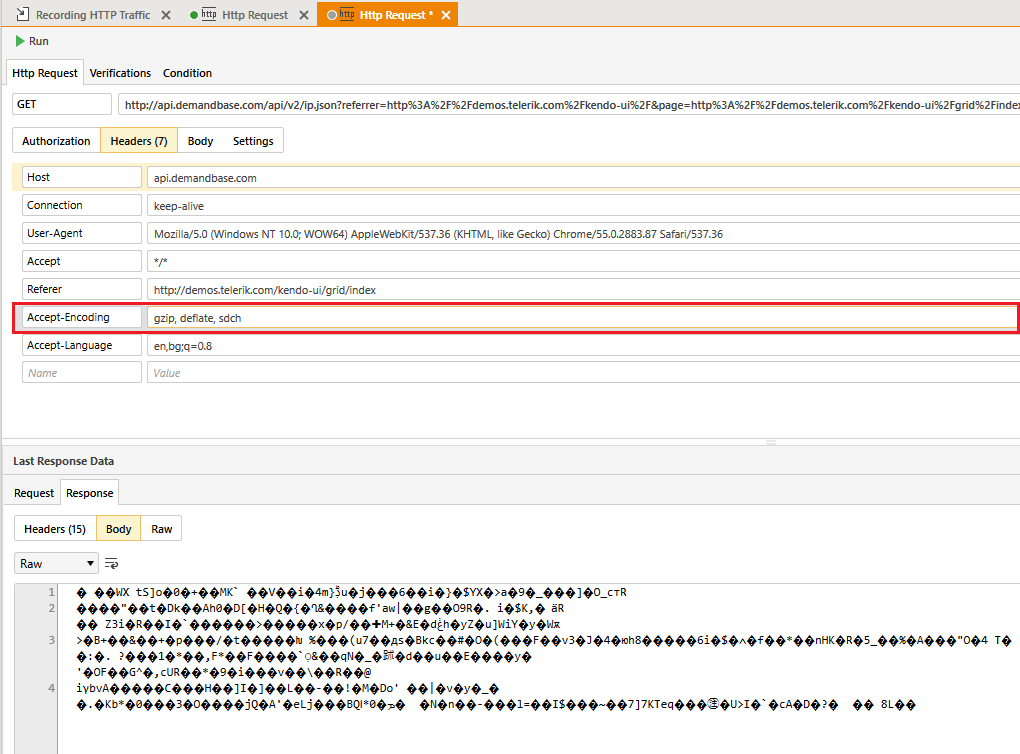
Task: Edit the GET method field
Action: 62,104
